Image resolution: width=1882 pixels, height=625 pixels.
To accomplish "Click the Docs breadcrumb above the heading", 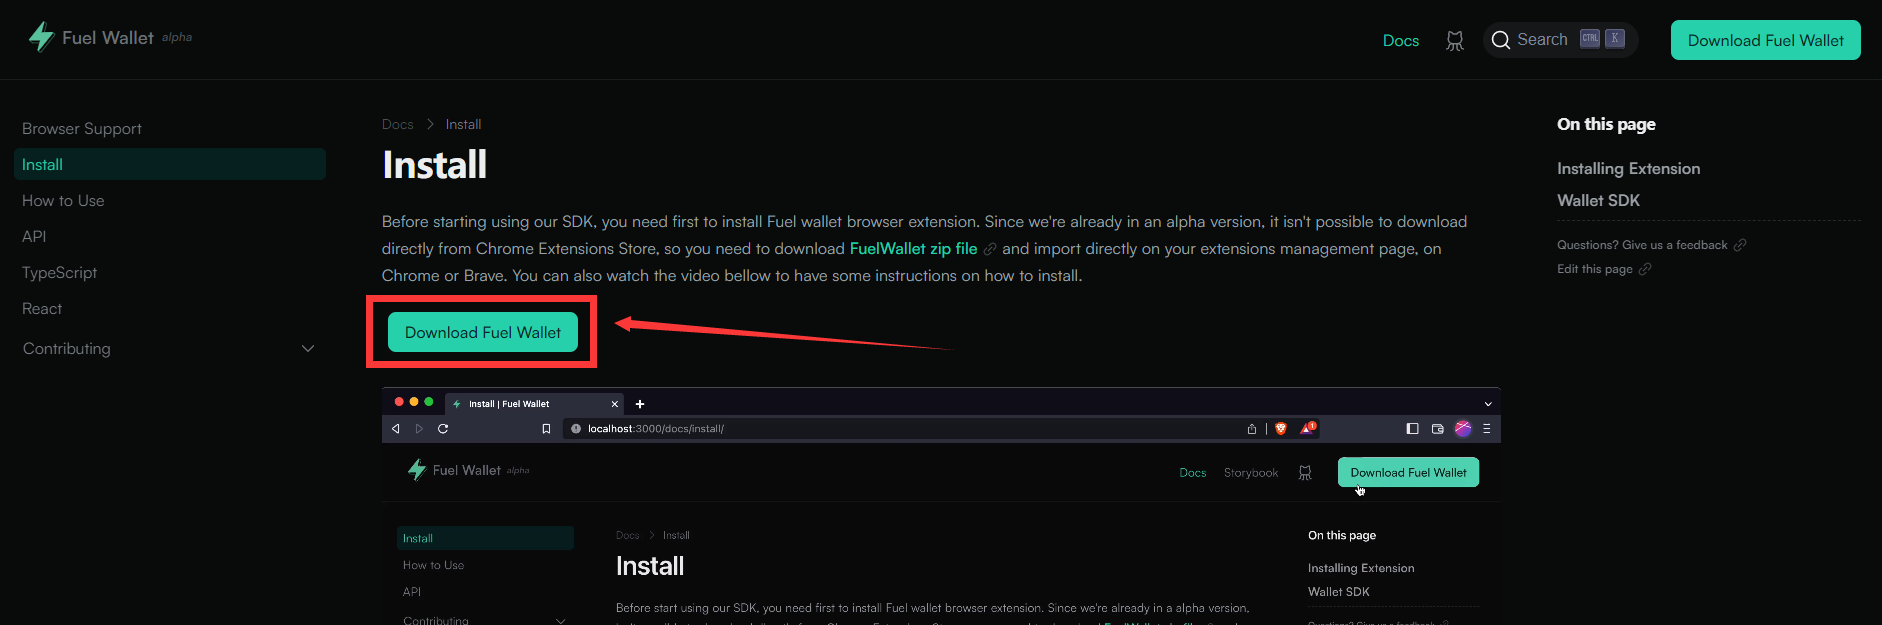I will (397, 125).
